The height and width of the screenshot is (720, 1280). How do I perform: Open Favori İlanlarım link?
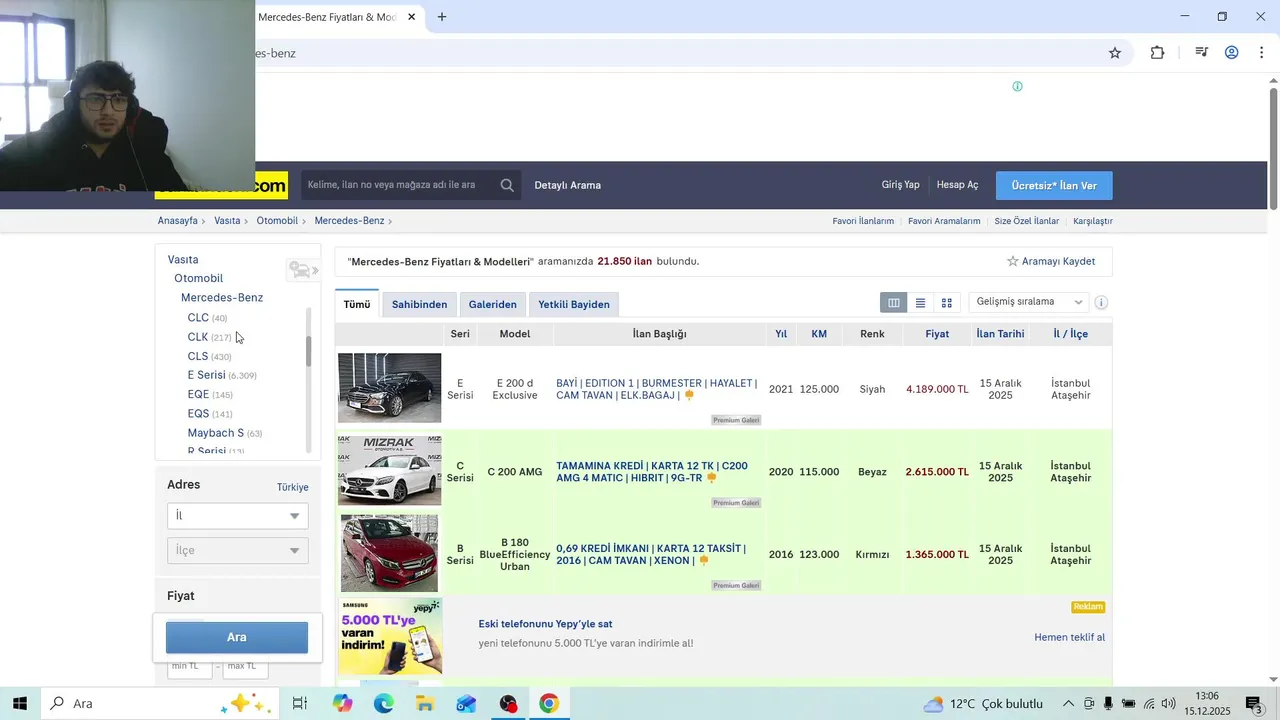(x=863, y=221)
